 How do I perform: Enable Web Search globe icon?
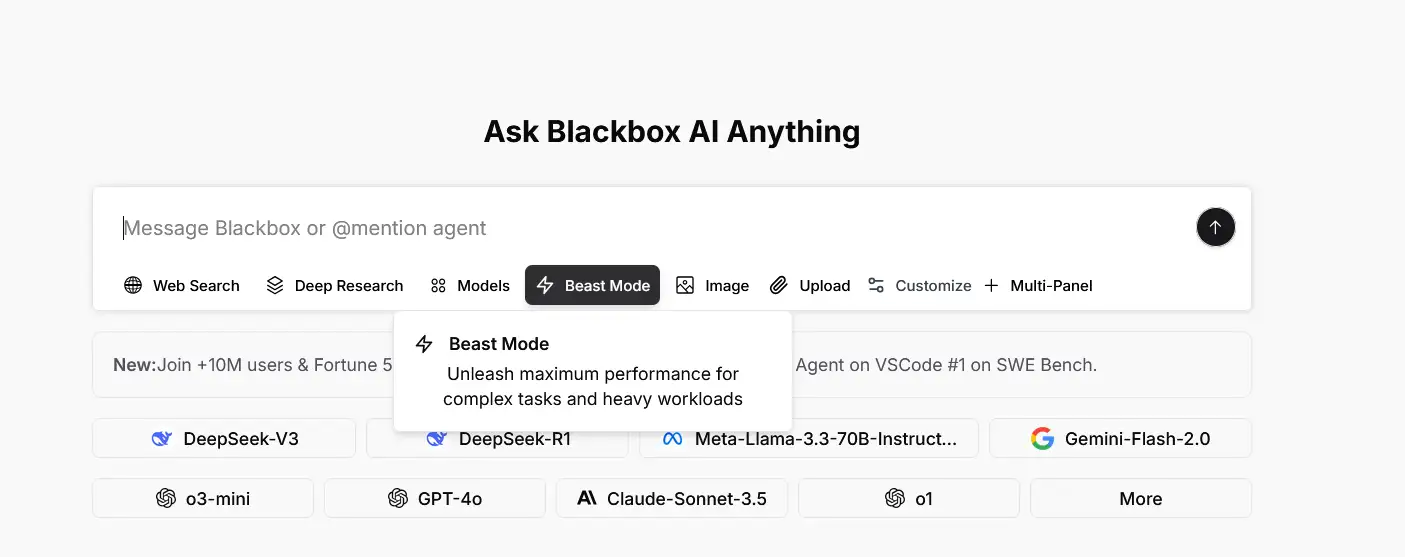[x=133, y=286]
